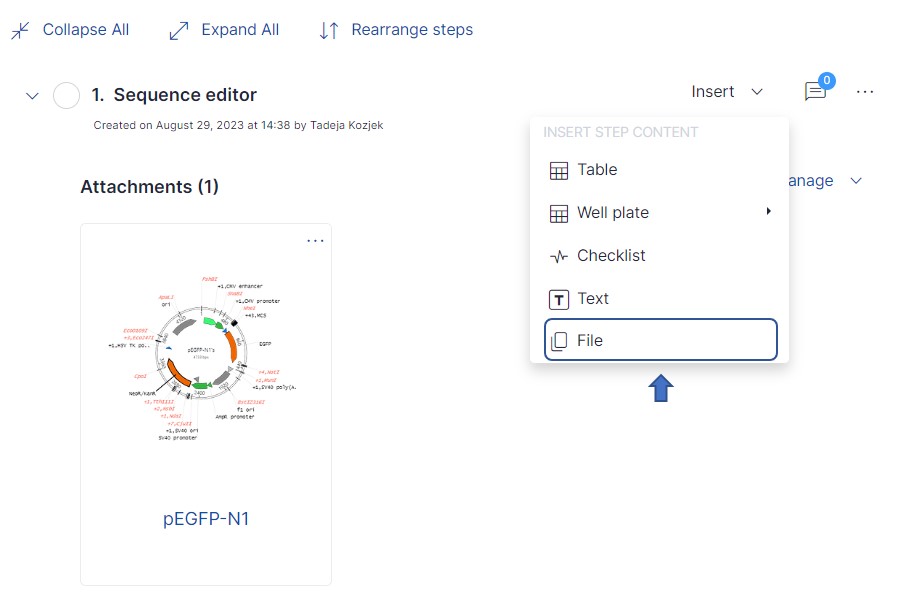The height and width of the screenshot is (593, 897).
Task: Click the Rearrange steps icon
Action: [328, 29]
